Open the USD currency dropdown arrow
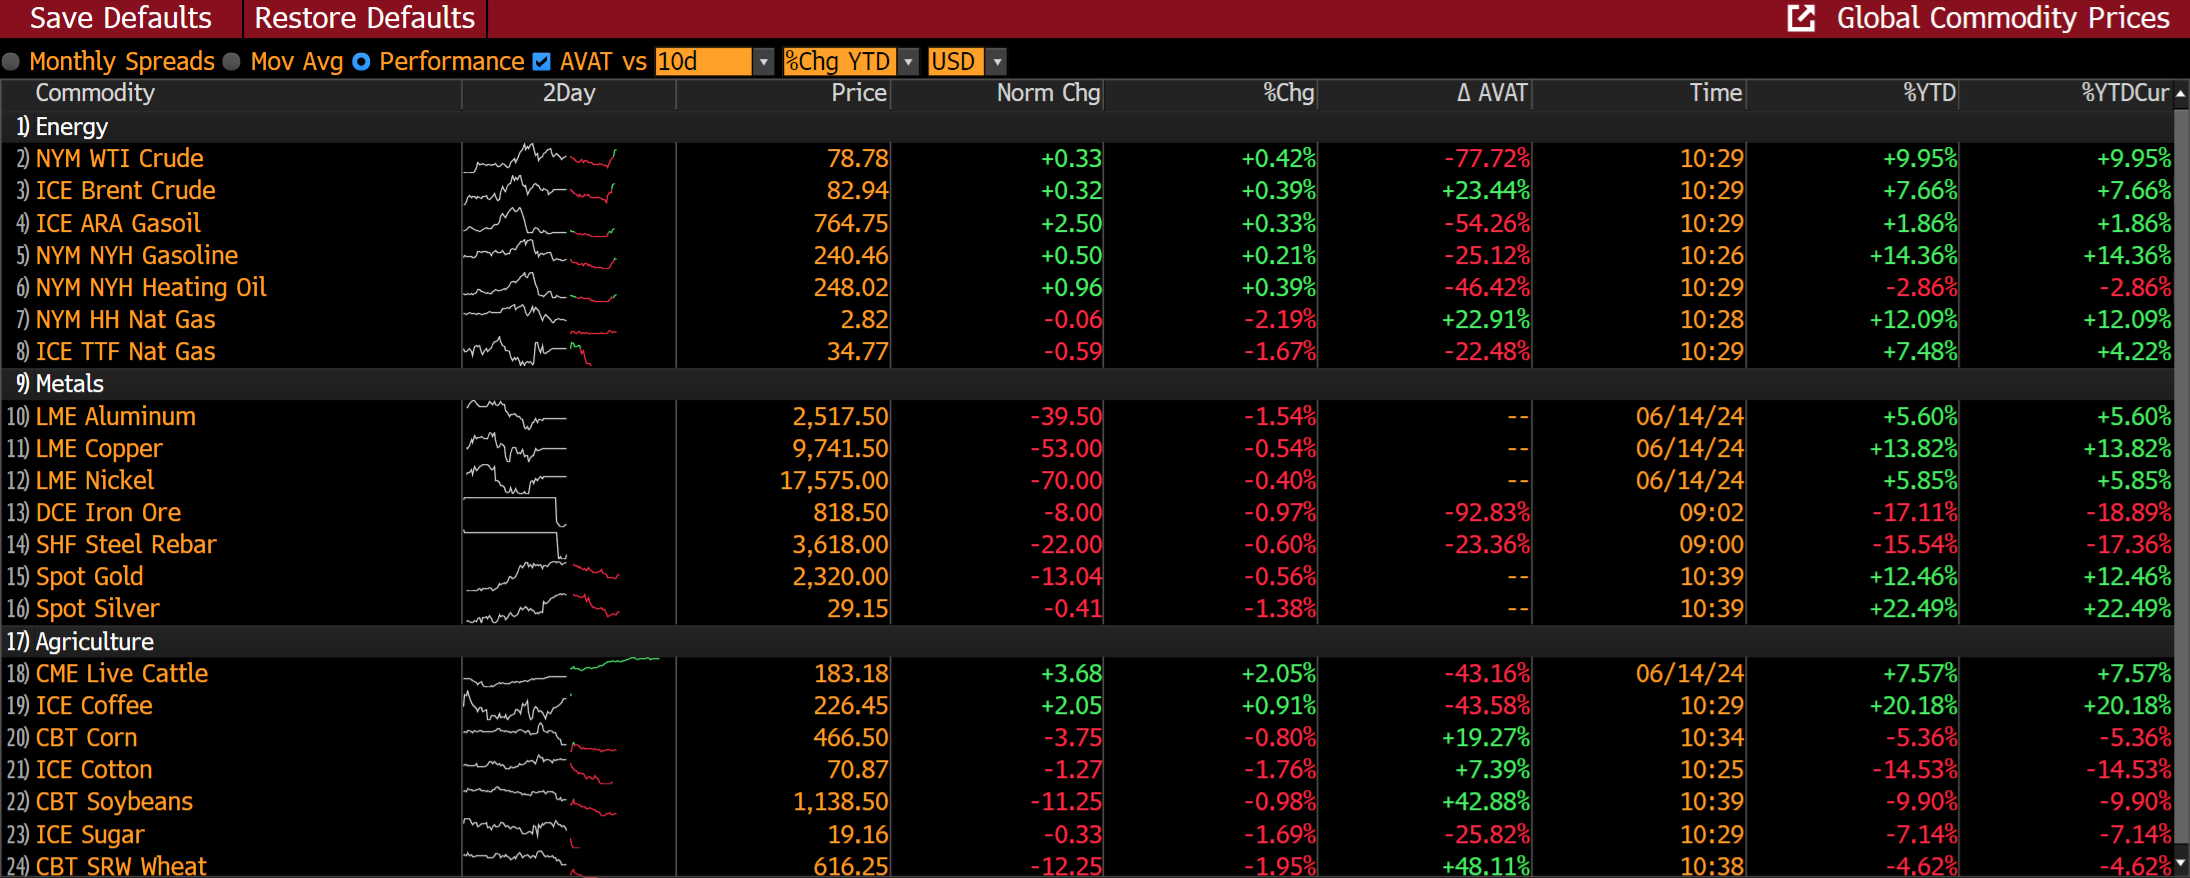Screen dimensions: 2190x878 pyautogui.click(x=996, y=62)
